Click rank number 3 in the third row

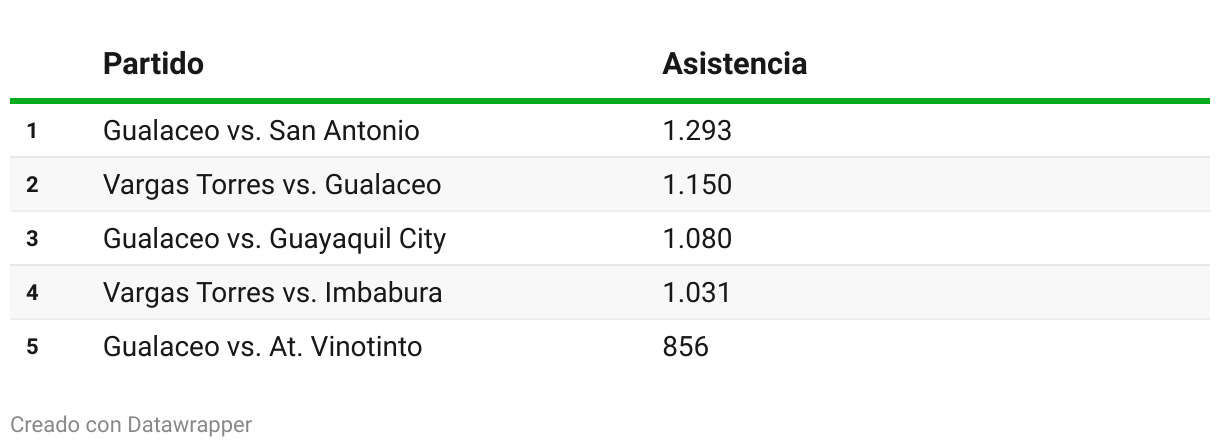[32, 239]
